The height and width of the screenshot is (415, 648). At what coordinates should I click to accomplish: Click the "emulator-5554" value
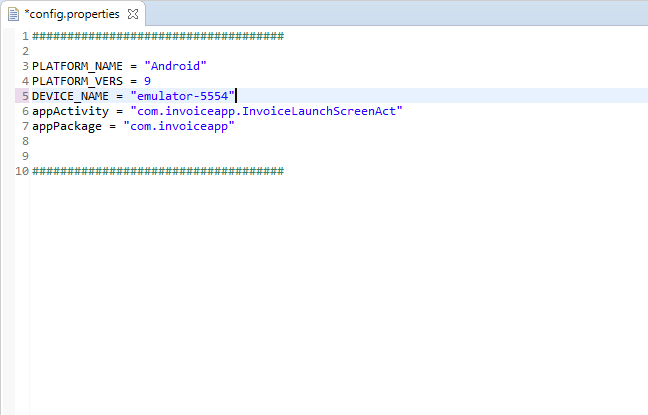pos(182,96)
